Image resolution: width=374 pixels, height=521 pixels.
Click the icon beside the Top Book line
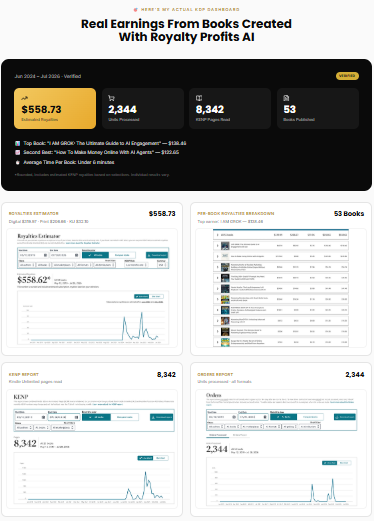[18, 143]
